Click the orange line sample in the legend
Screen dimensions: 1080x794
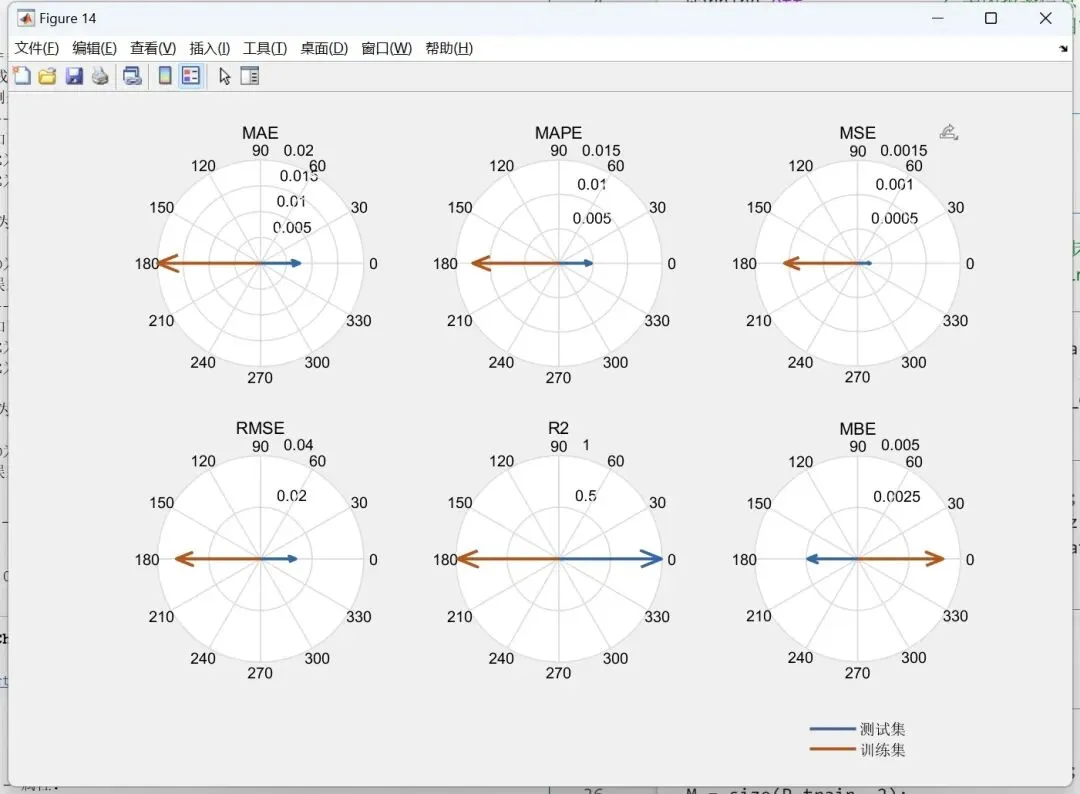[832, 749]
